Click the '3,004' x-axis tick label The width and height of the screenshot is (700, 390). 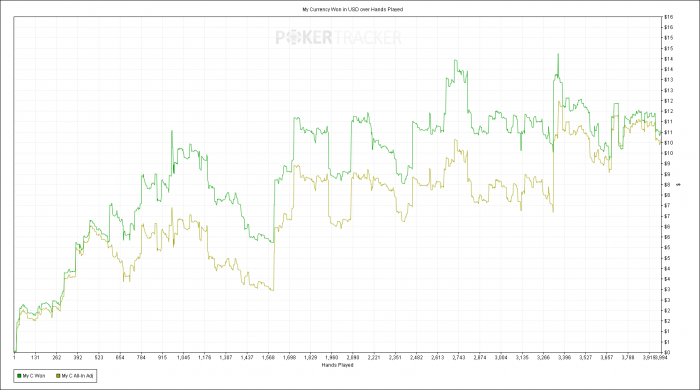tap(501, 357)
